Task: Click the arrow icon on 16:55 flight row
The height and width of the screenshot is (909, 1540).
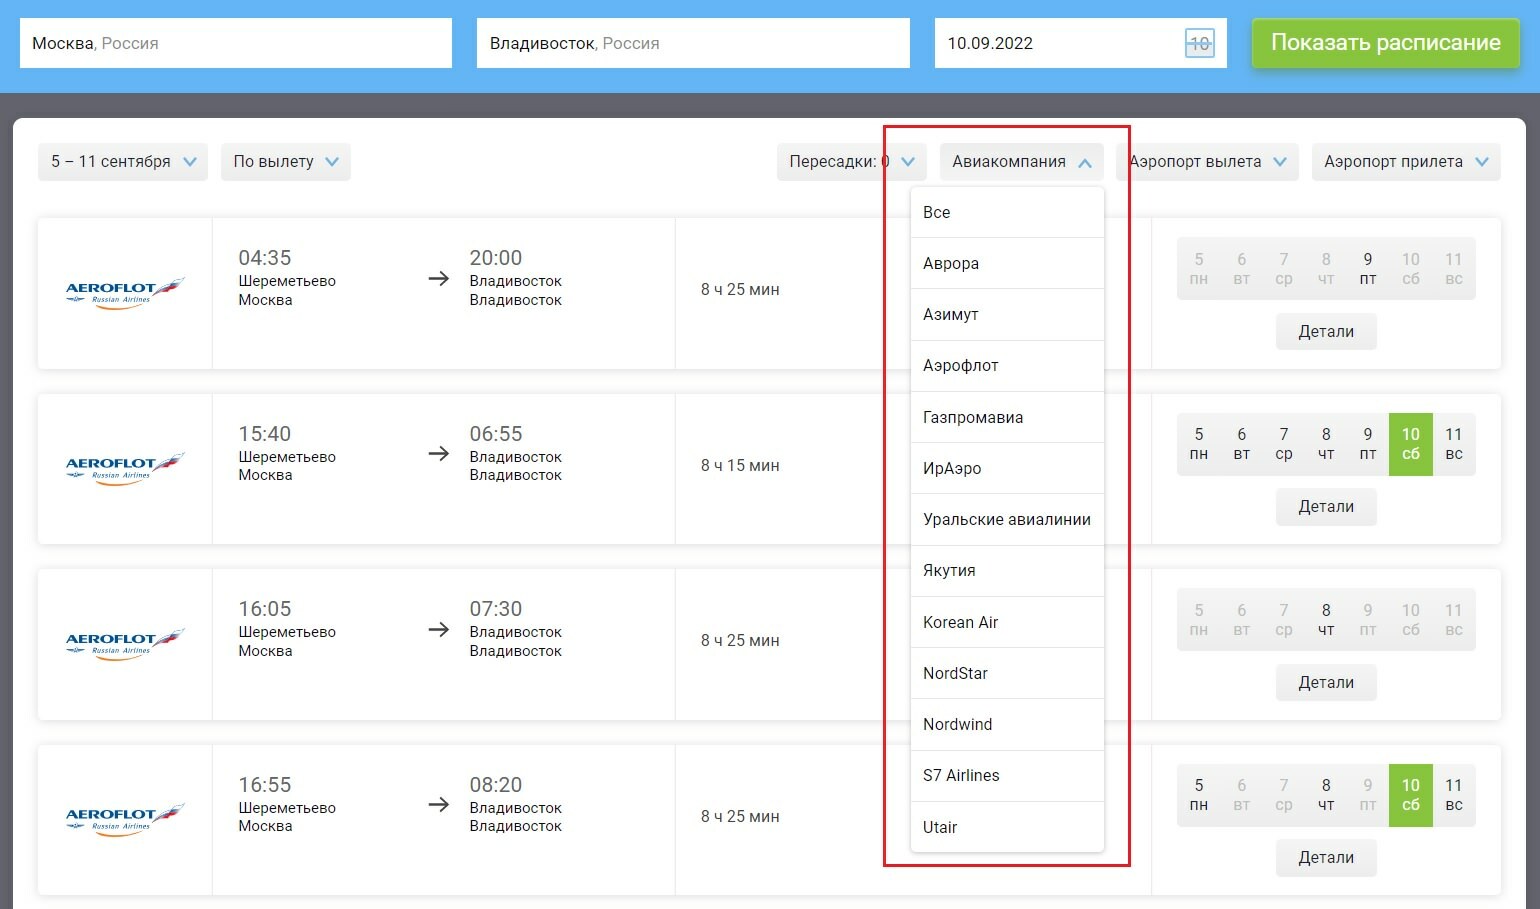Action: 439,804
